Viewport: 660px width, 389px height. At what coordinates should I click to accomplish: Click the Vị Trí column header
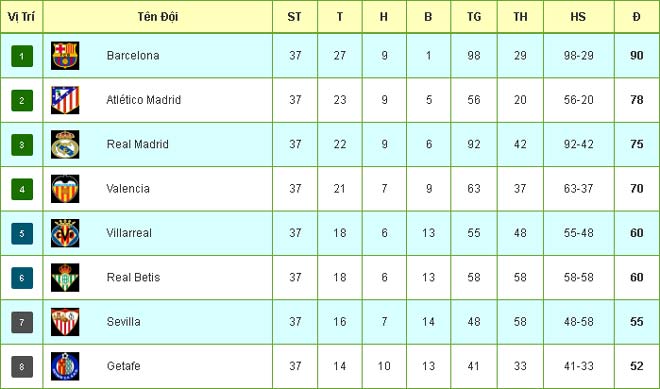21,17
